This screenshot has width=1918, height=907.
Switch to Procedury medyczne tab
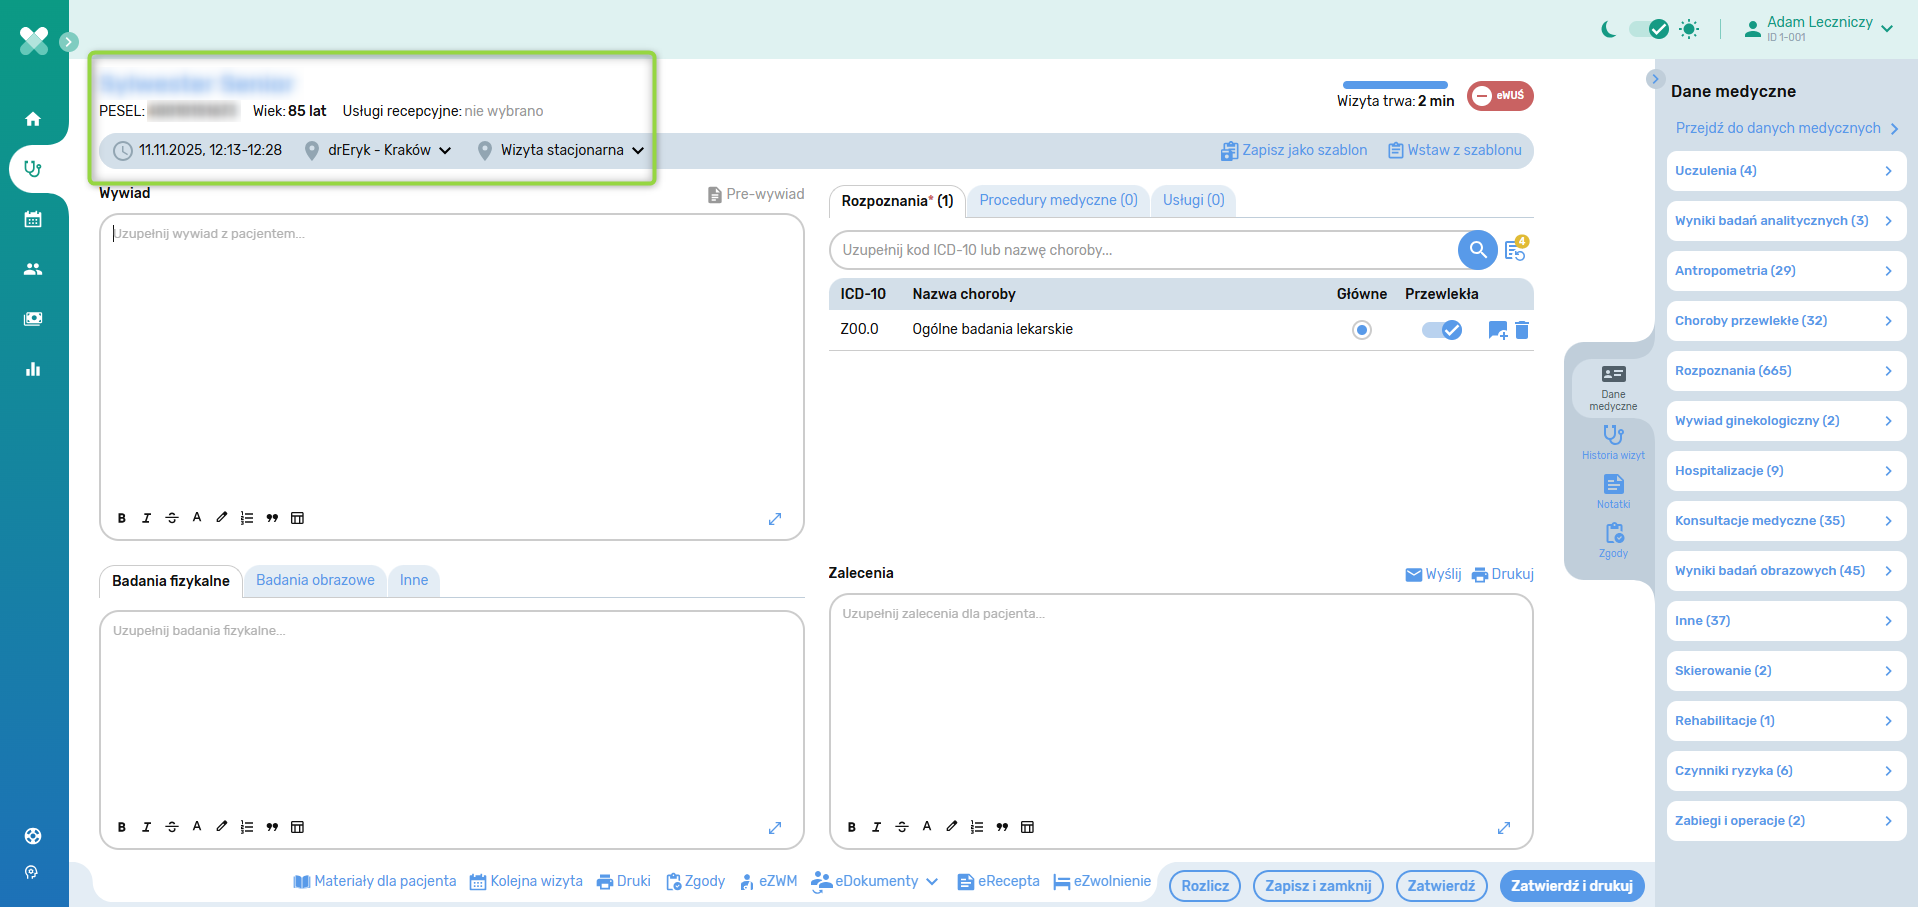click(x=1058, y=200)
